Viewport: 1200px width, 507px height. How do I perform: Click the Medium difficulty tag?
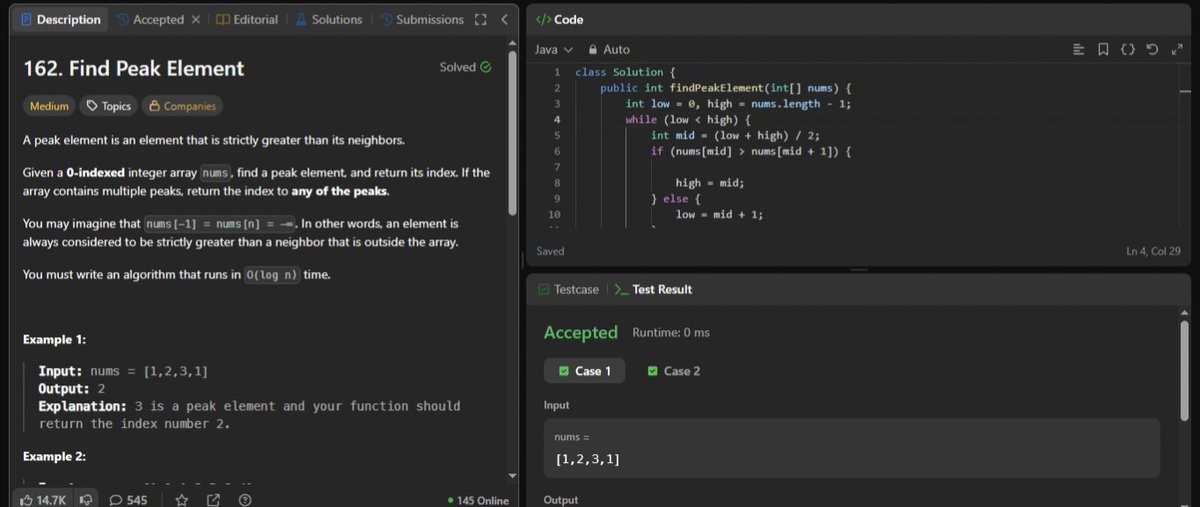(49, 106)
